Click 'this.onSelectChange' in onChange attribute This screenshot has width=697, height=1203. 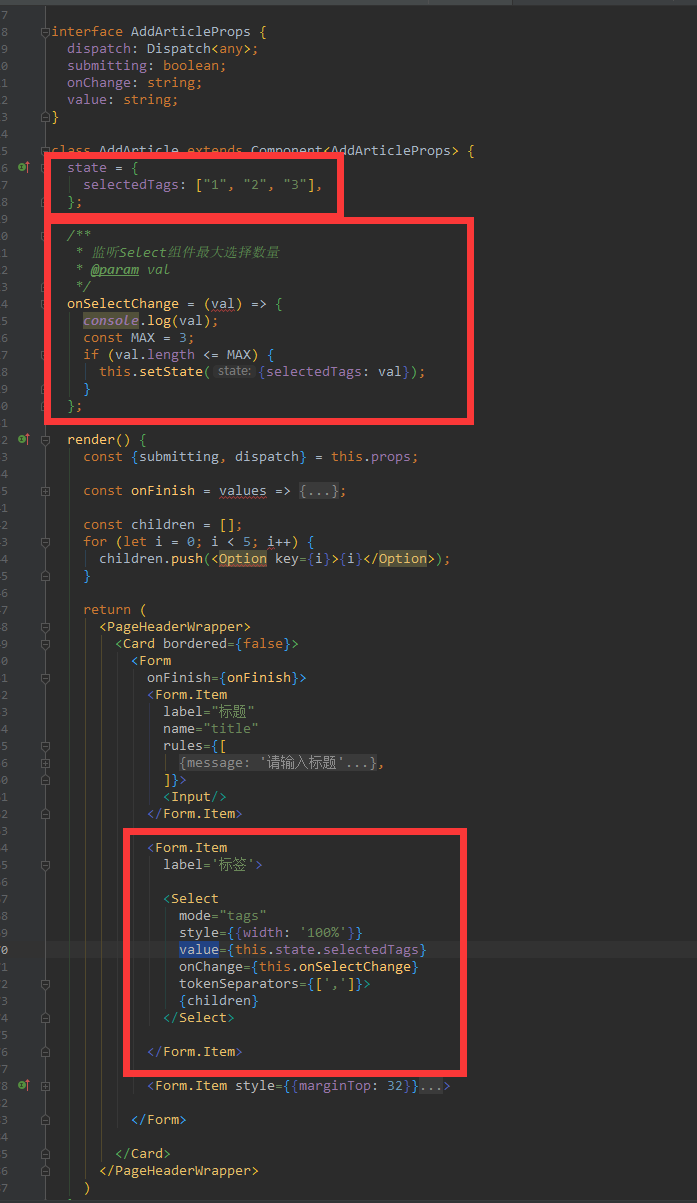(335, 966)
